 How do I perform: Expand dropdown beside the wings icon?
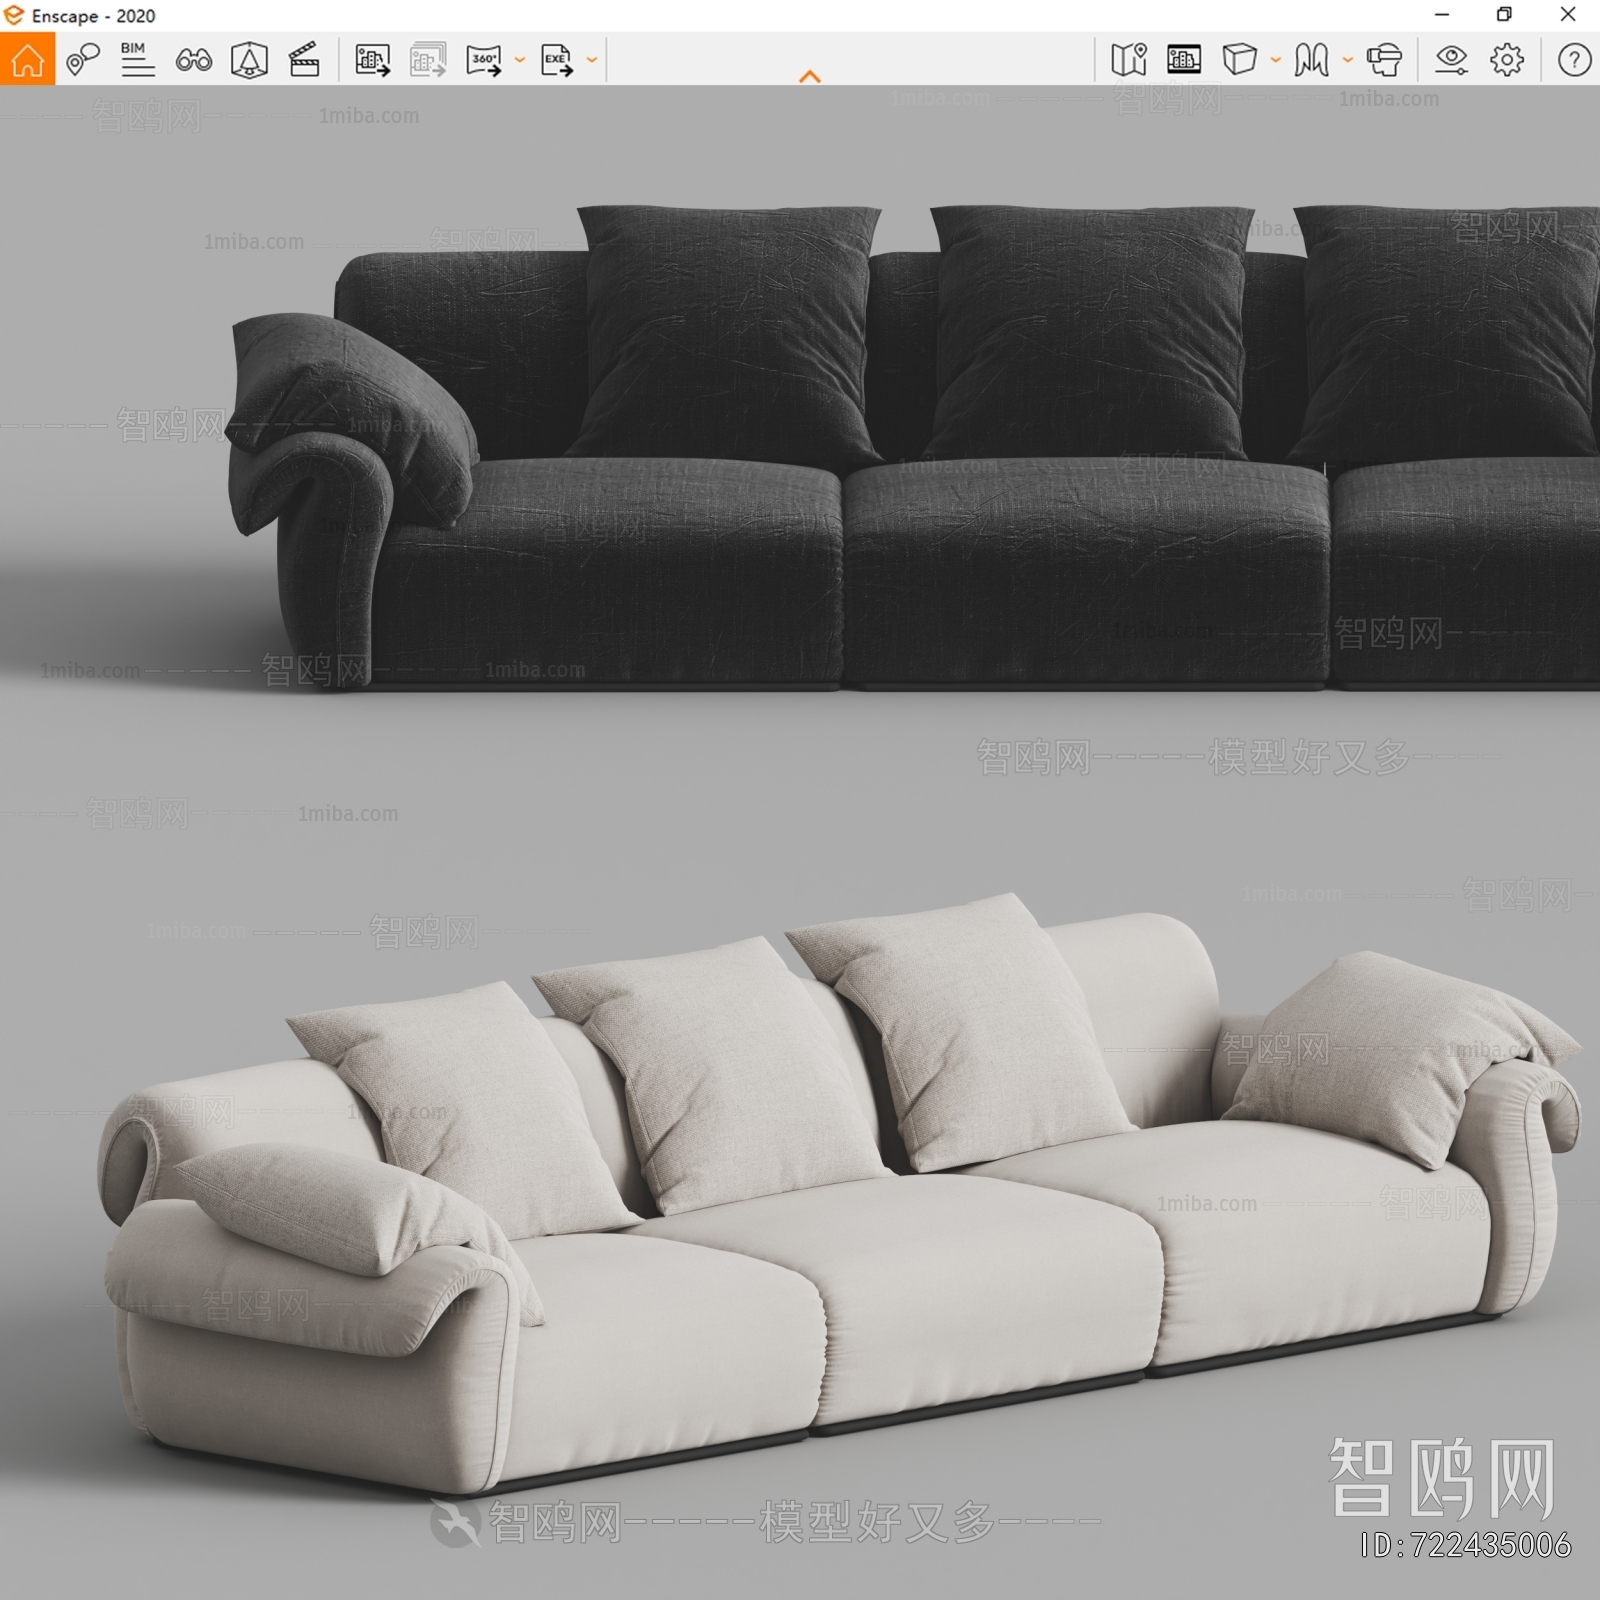coord(1348,60)
